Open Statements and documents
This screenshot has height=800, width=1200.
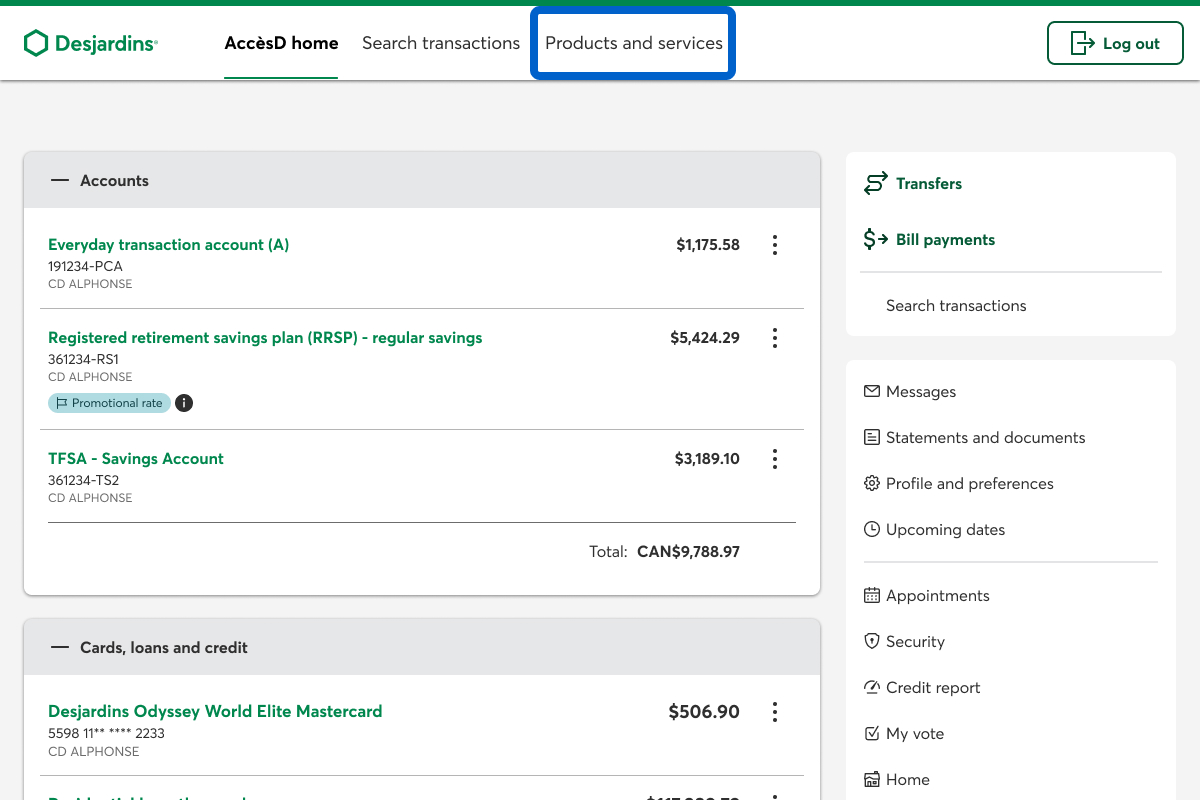tap(985, 438)
